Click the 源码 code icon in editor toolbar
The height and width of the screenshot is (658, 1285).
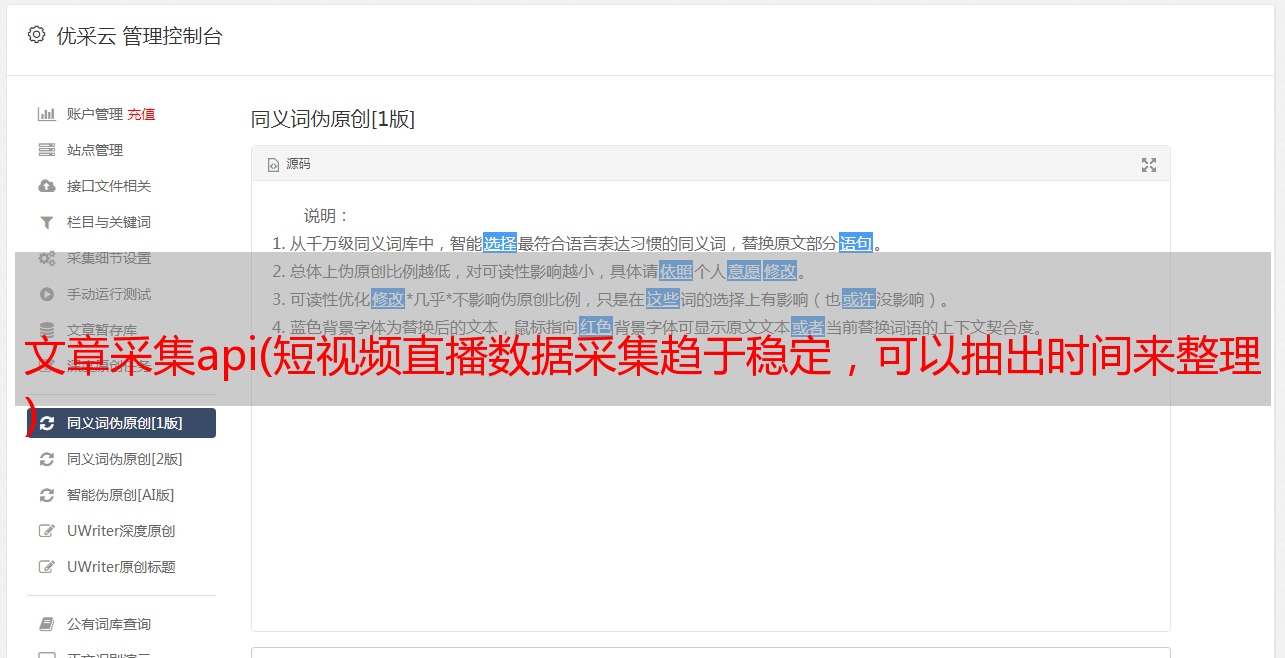pyautogui.click(x=273, y=165)
